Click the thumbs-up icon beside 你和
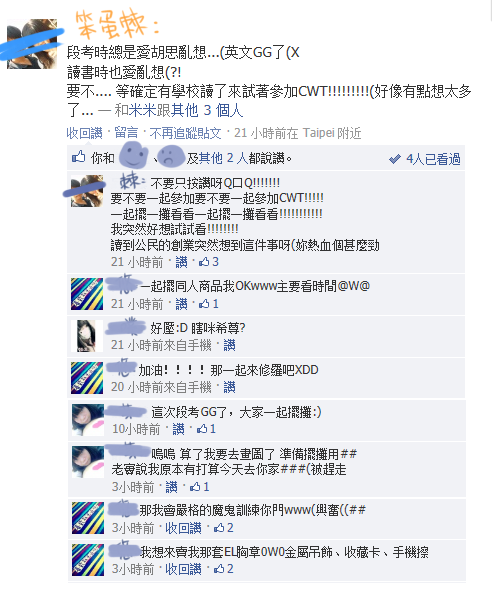 (x=78, y=157)
